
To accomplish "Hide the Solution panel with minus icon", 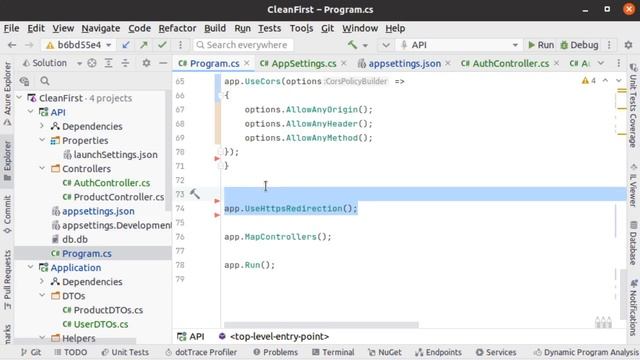I will (x=163, y=63).
